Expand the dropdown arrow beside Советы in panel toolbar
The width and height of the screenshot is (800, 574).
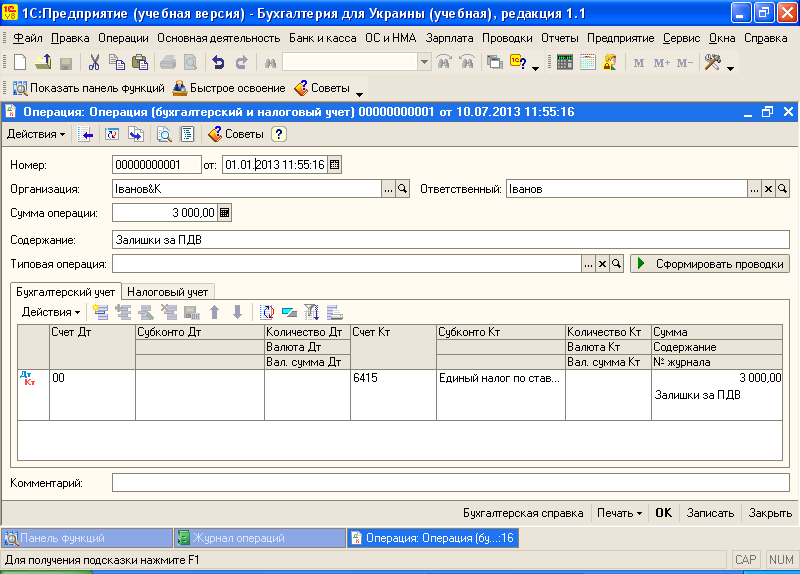[359, 94]
